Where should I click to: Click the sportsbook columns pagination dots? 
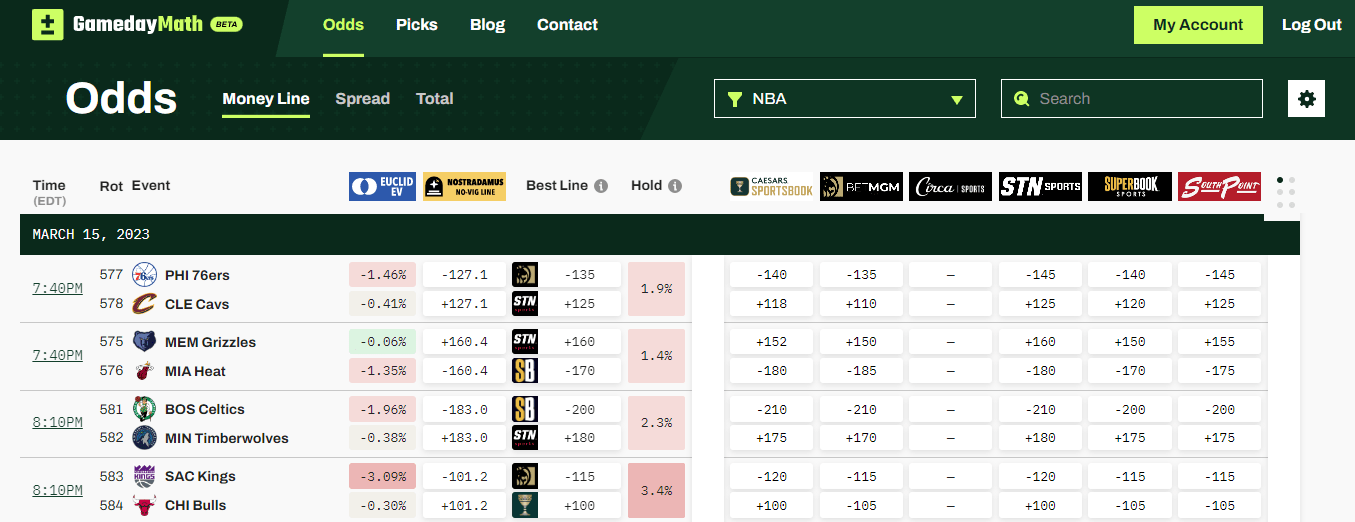coord(1286,192)
